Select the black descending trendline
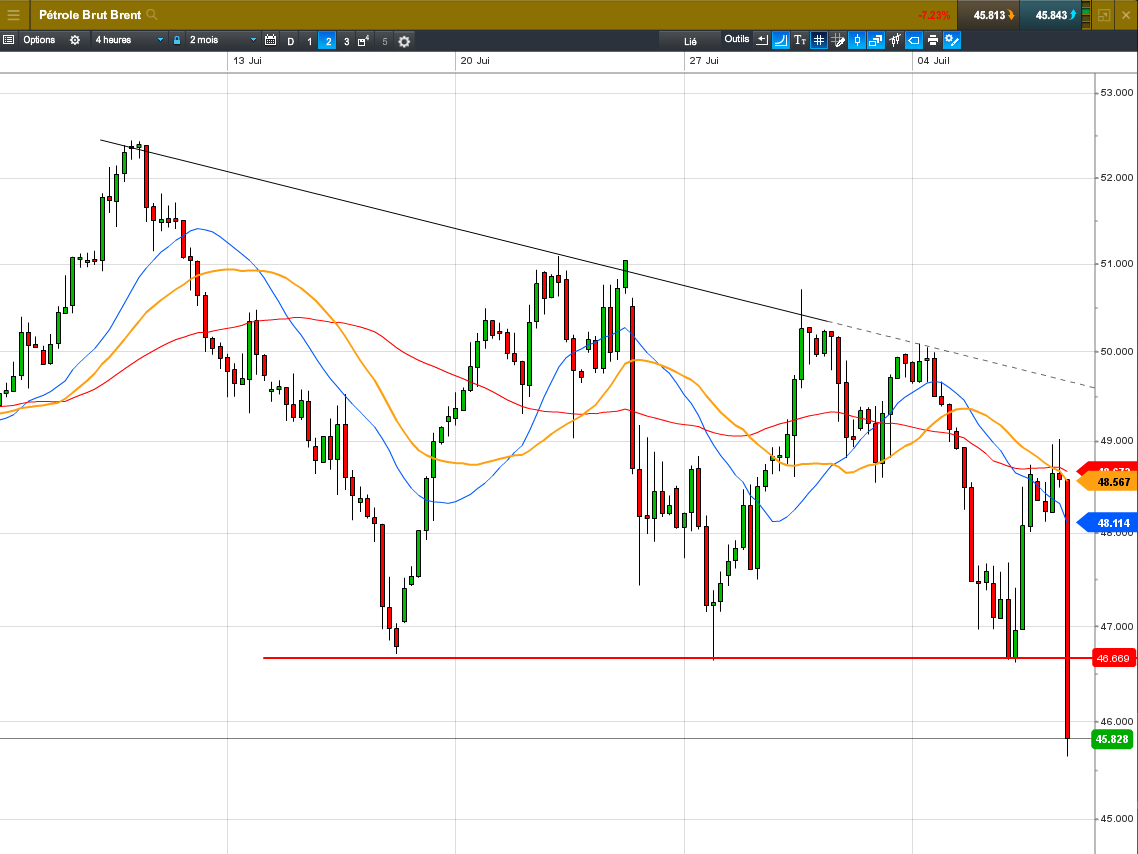Image resolution: width=1138 pixels, height=854 pixels. tap(464, 230)
